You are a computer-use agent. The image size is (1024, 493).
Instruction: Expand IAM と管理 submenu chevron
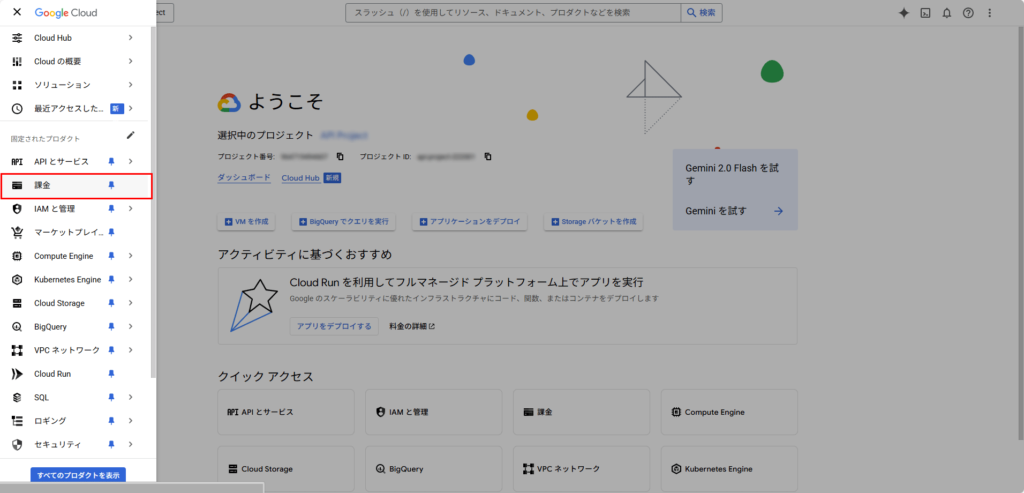point(131,209)
